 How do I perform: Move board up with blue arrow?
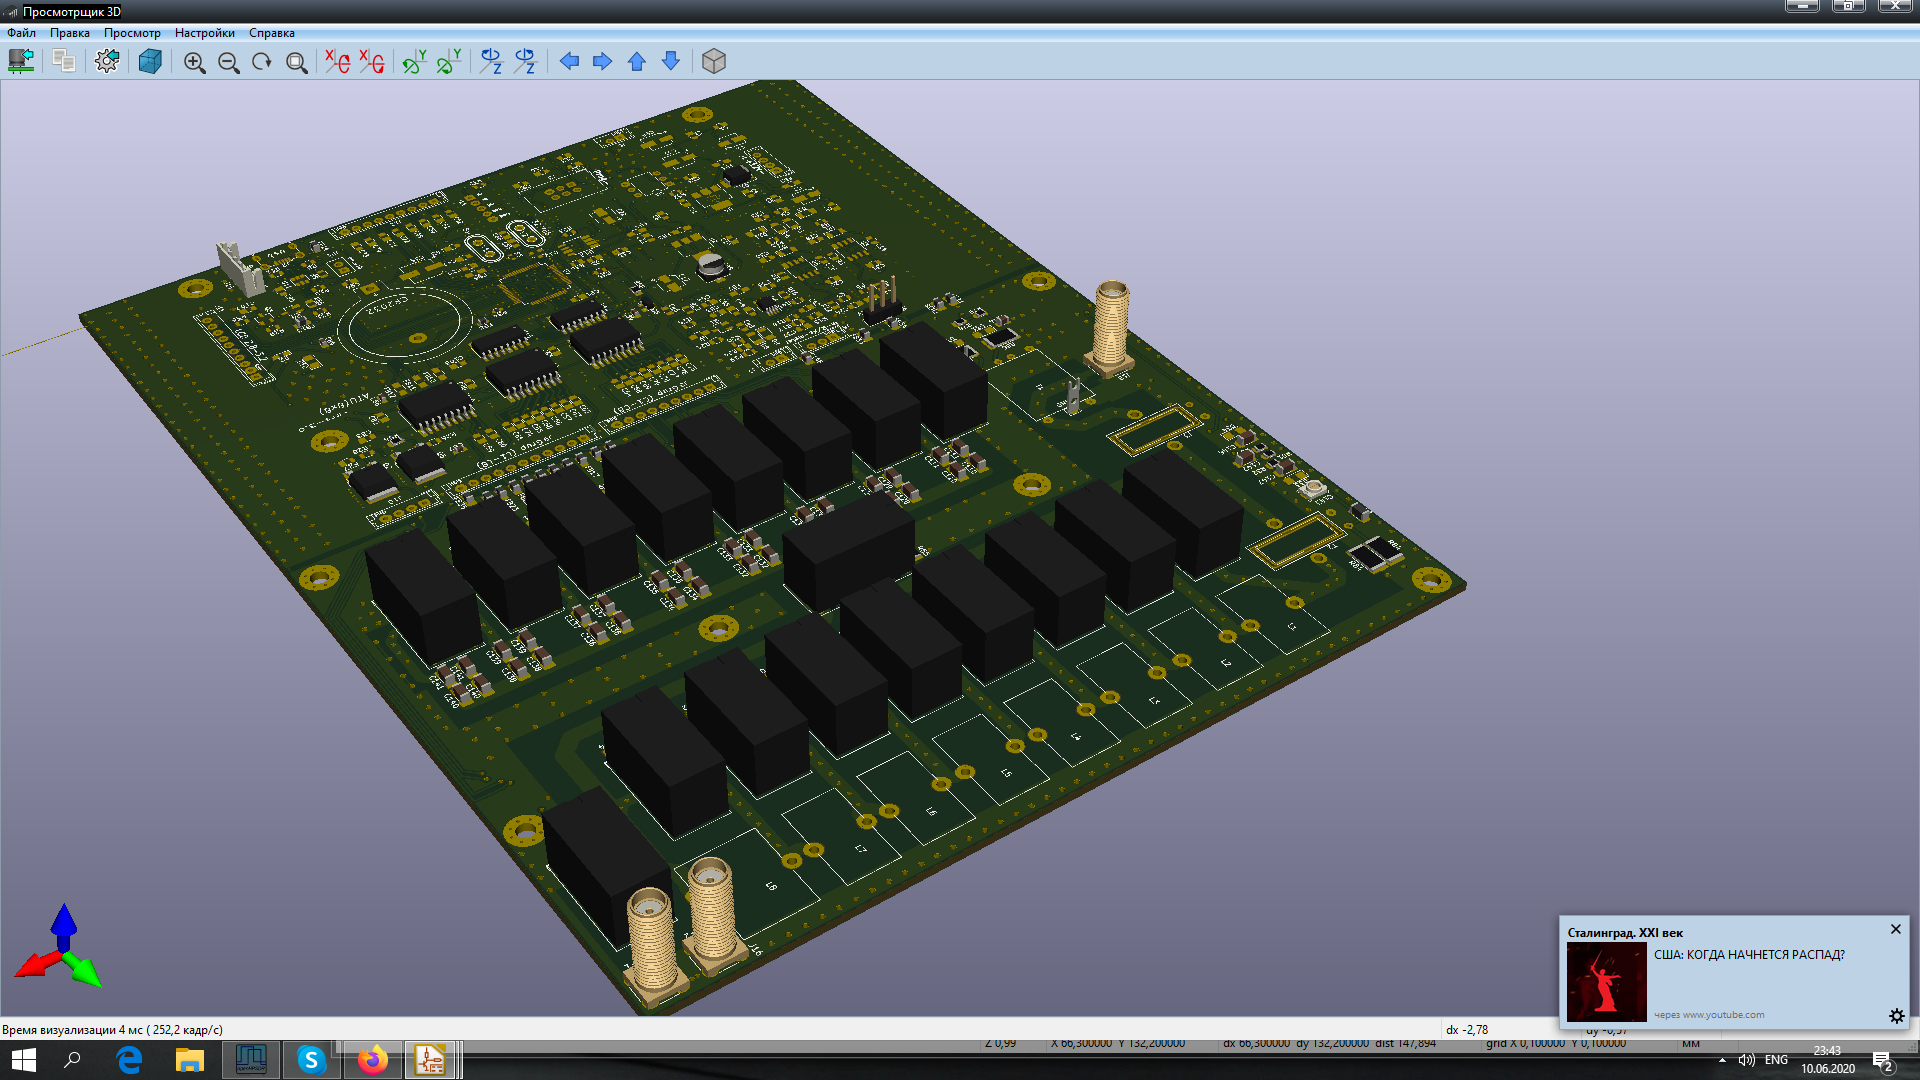click(637, 62)
